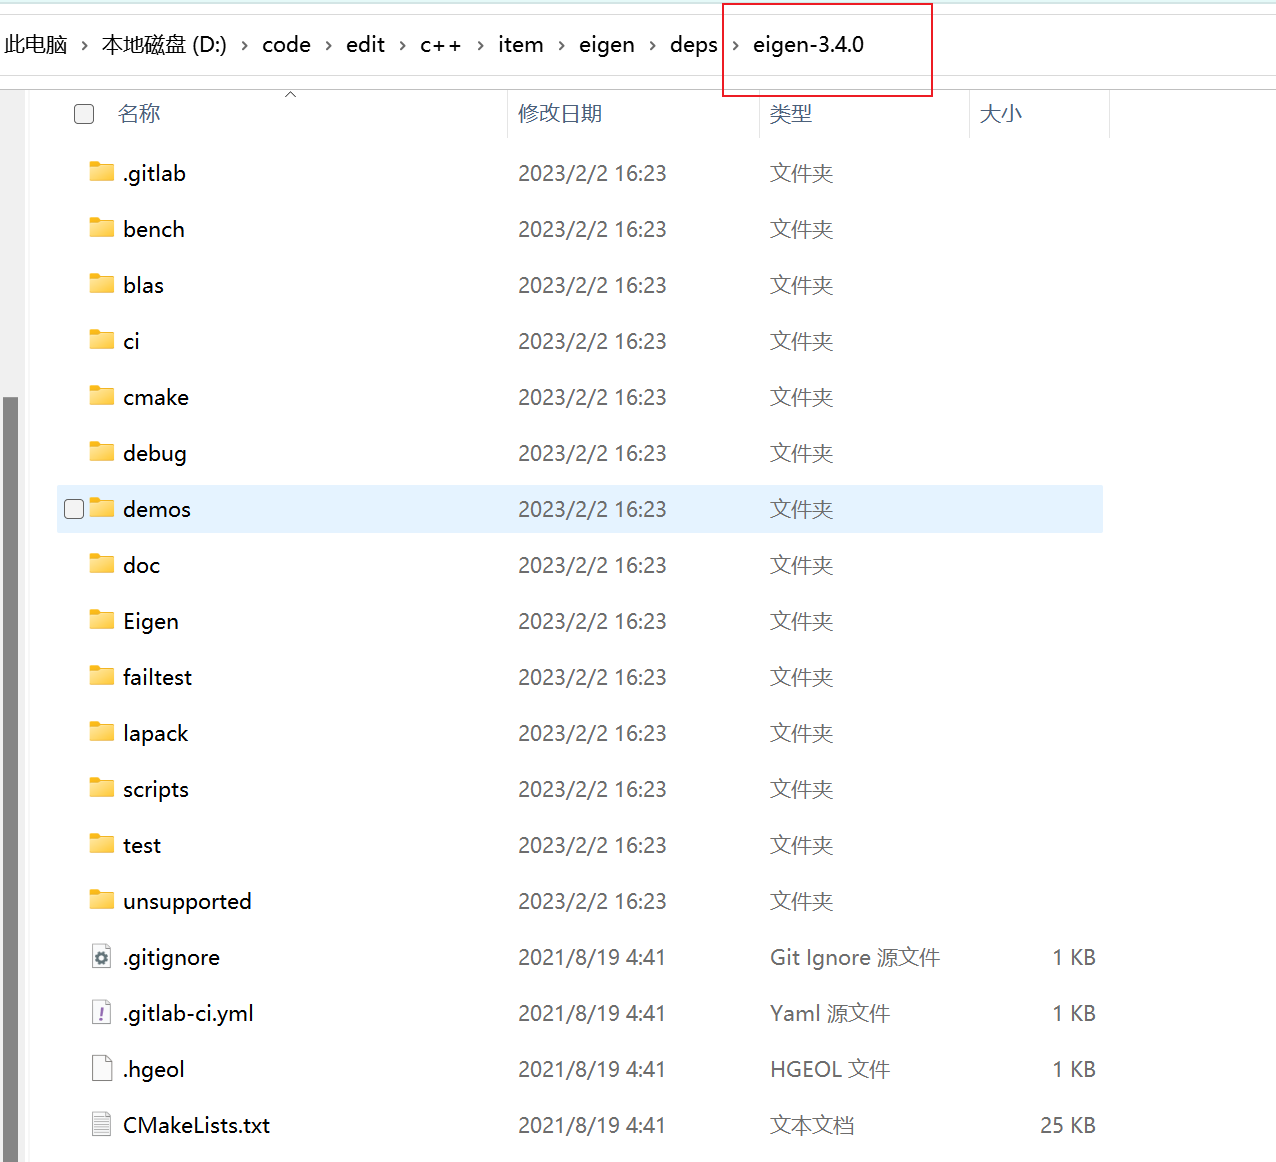
Task: Select the .gitignore file icon
Action: 101,956
